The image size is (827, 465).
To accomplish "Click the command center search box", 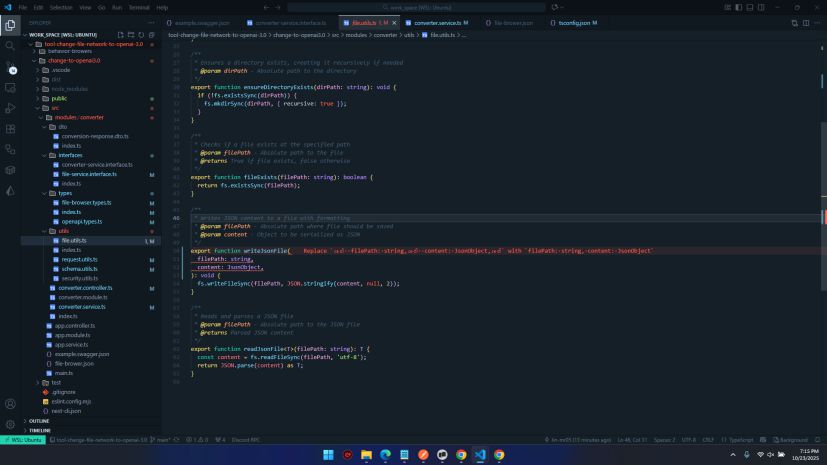I will 417,7.
